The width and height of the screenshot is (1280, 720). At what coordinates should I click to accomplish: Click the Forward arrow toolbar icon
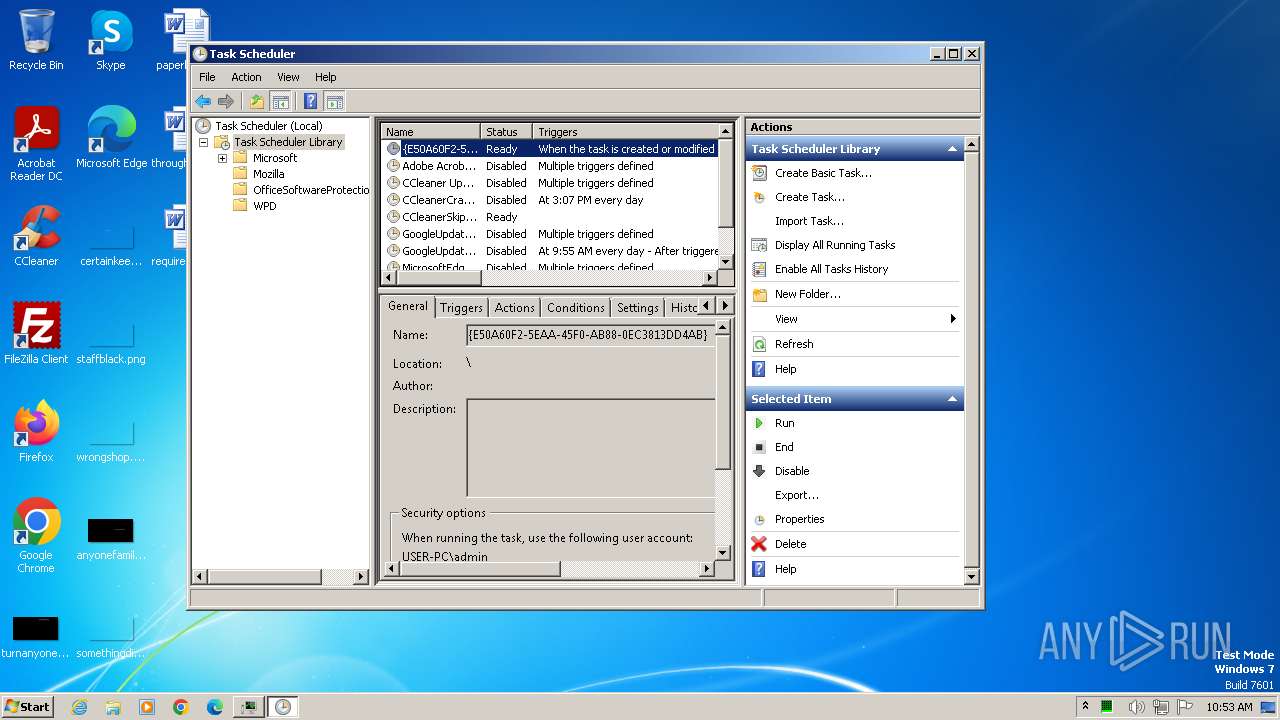[x=226, y=101]
